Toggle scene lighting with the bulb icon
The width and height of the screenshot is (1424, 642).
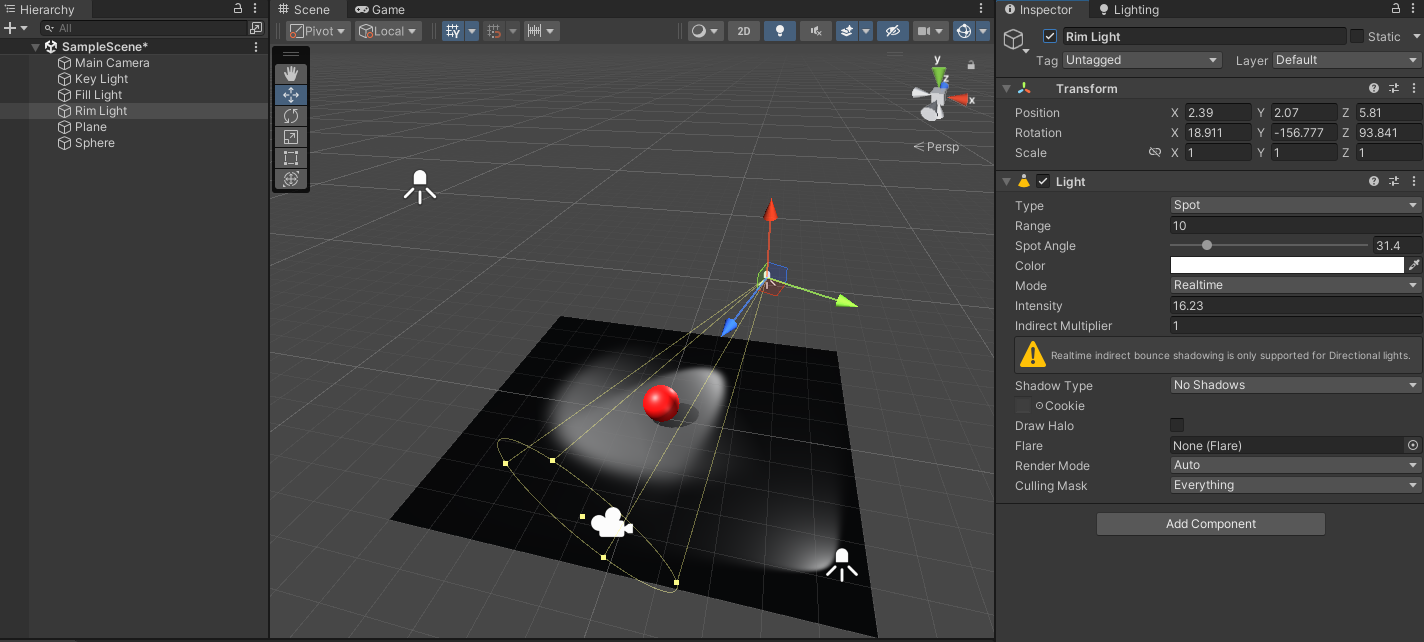click(x=779, y=31)
